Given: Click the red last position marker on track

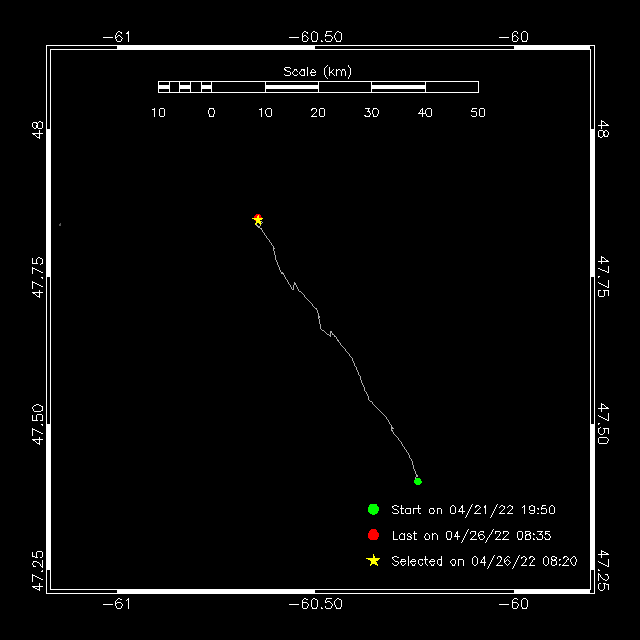Looking at the screenshot, I should point(257,218).
